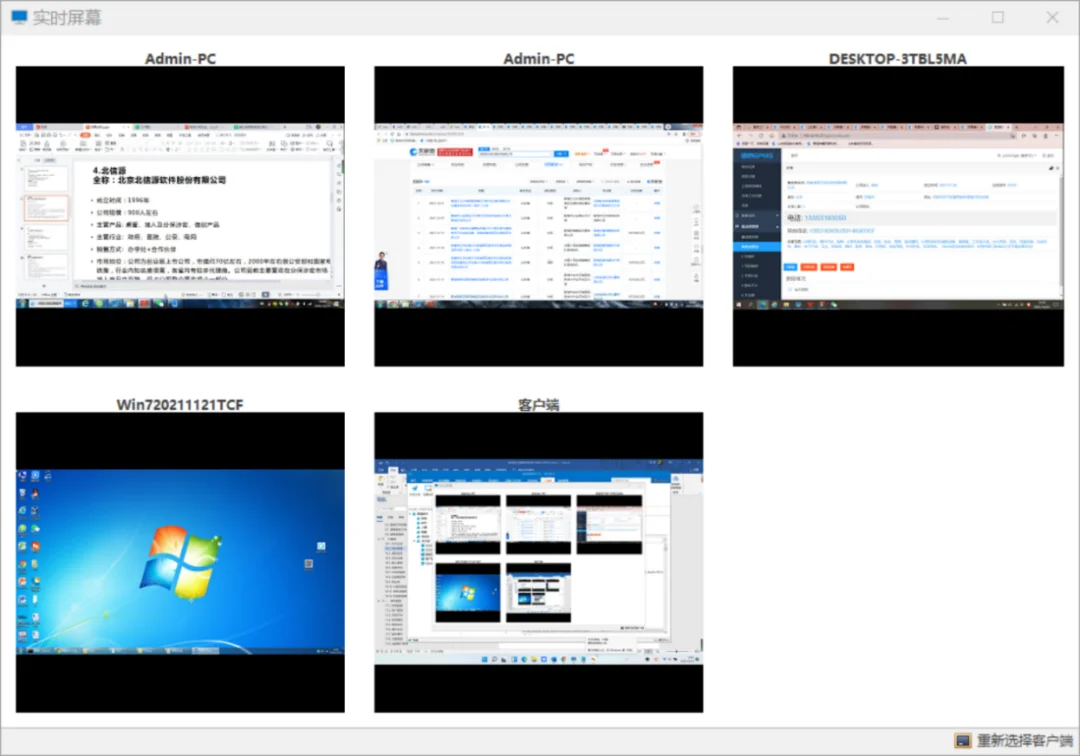Open the DESKTOP-3TBL5MA screen thumbnail
The image size is (1080, 756).
click(x=898, y=216)
